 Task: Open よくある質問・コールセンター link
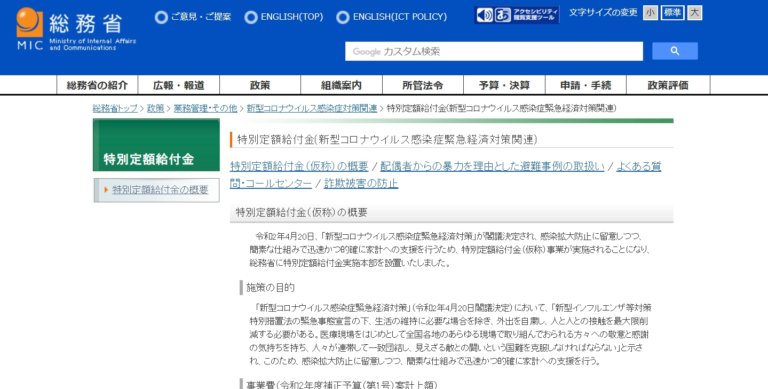coord(638,167)
